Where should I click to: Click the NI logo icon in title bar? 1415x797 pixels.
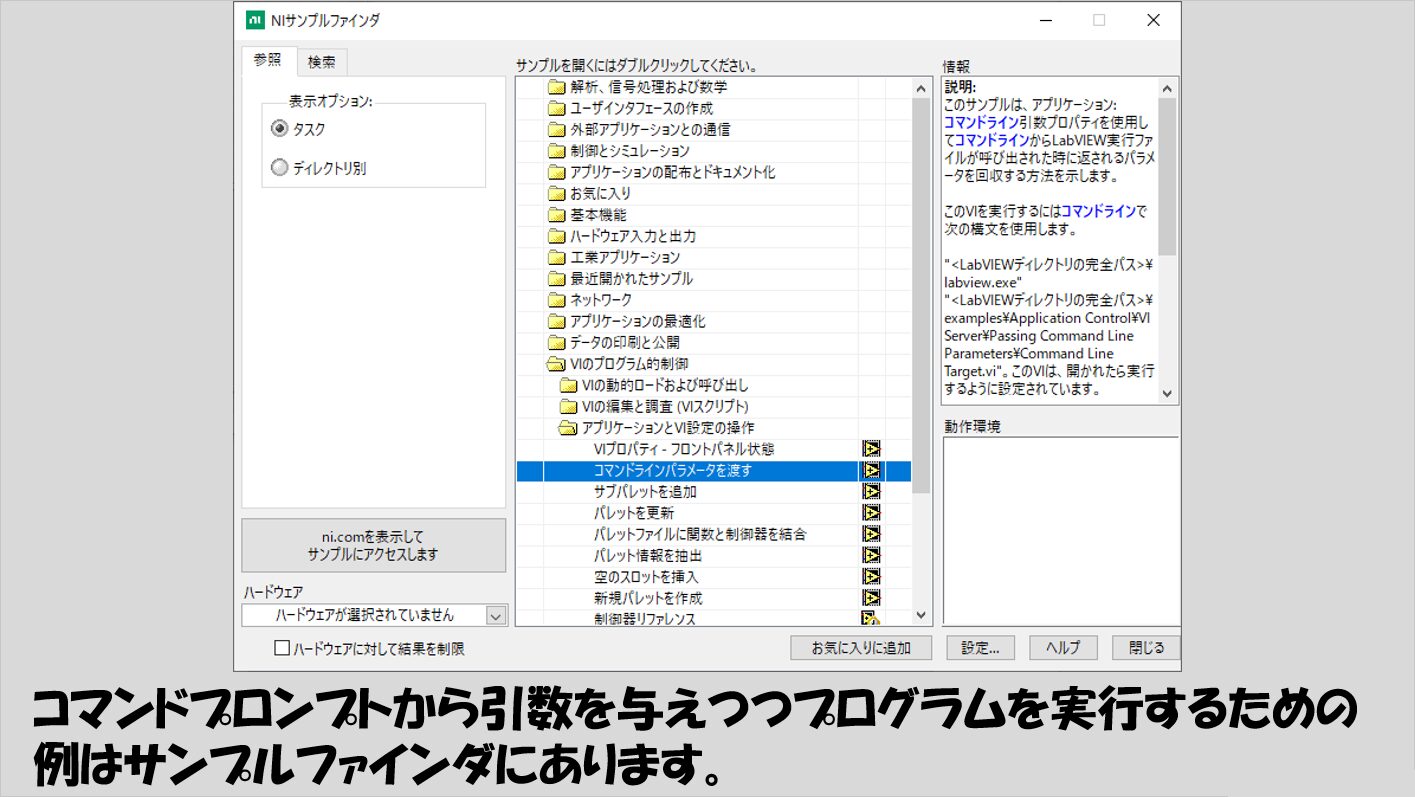coord(255,20)
